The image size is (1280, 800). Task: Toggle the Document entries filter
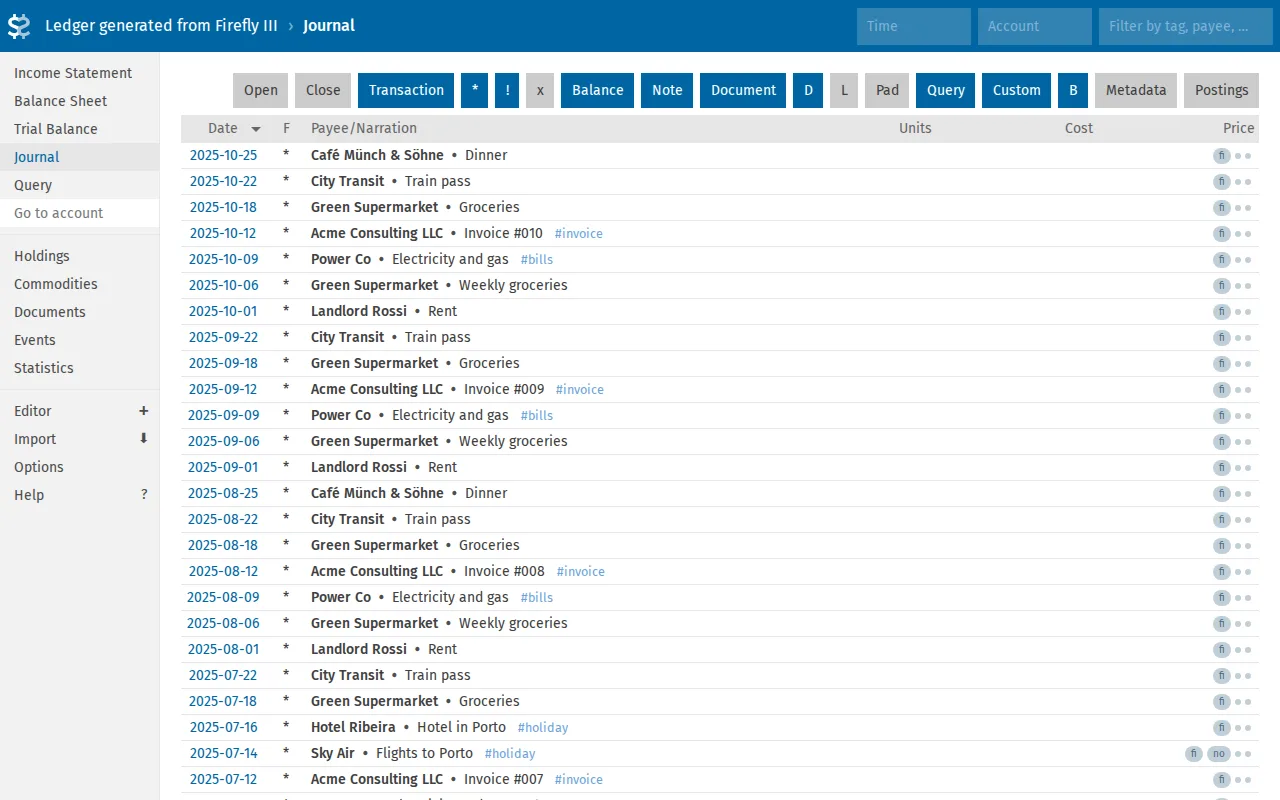click(743, 90)
